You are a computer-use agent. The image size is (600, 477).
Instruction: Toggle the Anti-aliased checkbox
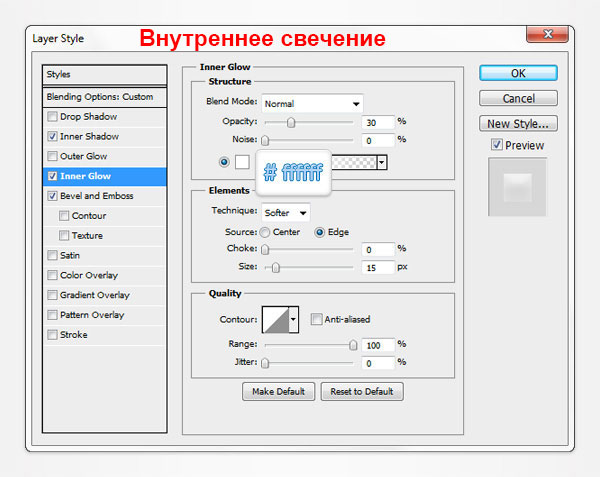[316, 319]
